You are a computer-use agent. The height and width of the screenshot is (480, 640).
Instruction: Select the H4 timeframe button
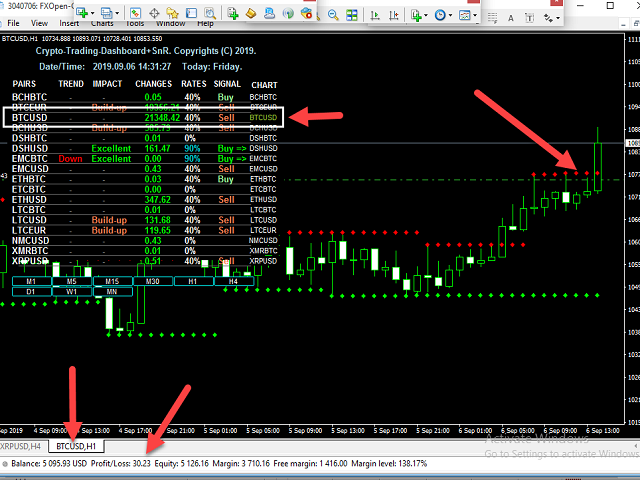[233, 281]
